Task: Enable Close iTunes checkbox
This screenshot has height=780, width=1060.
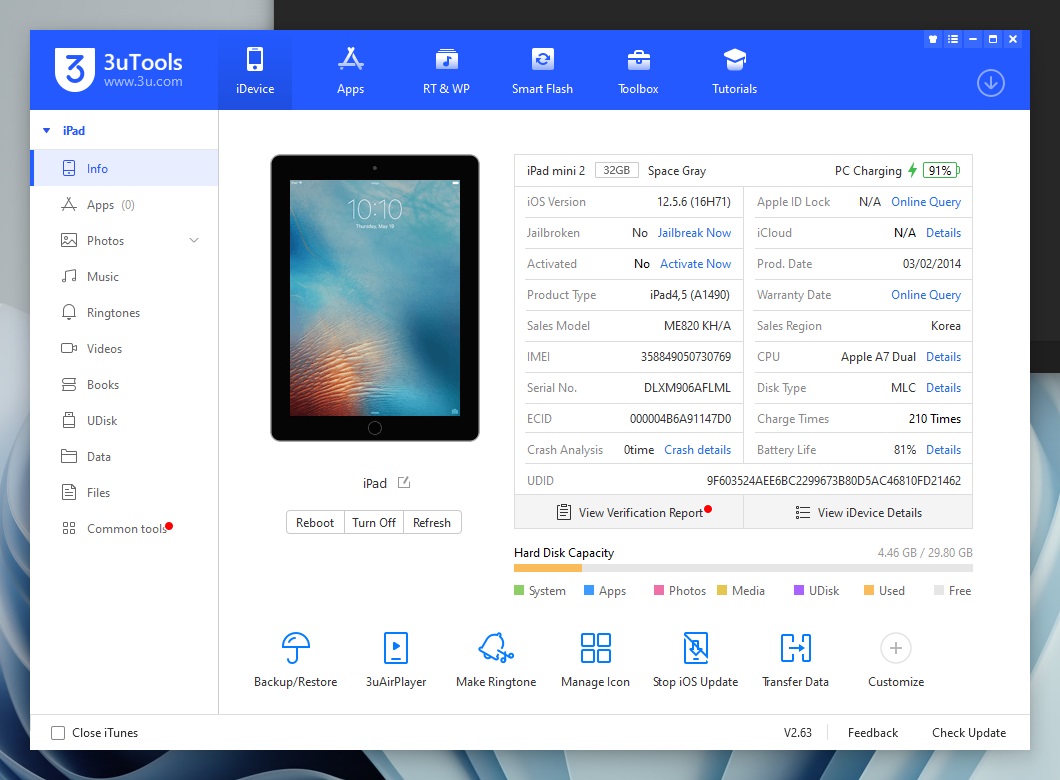Action: (x=58, y=733)
